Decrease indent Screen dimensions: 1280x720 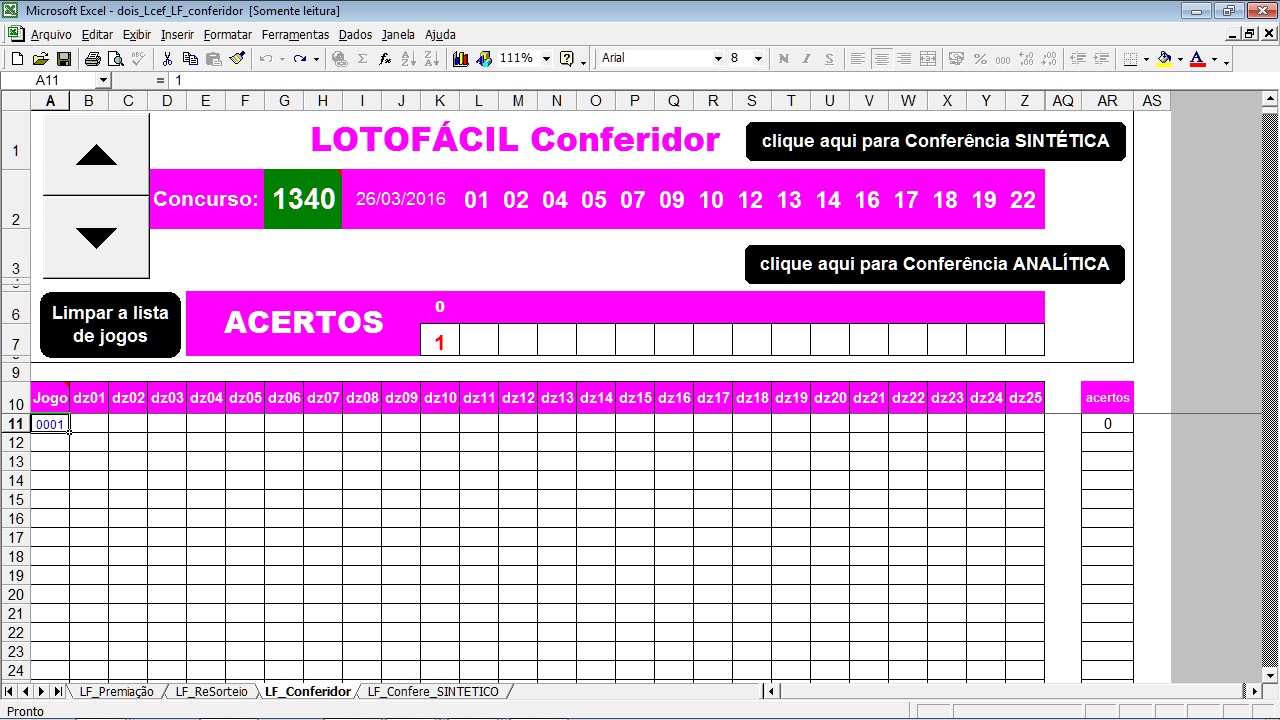[1078, 59]
